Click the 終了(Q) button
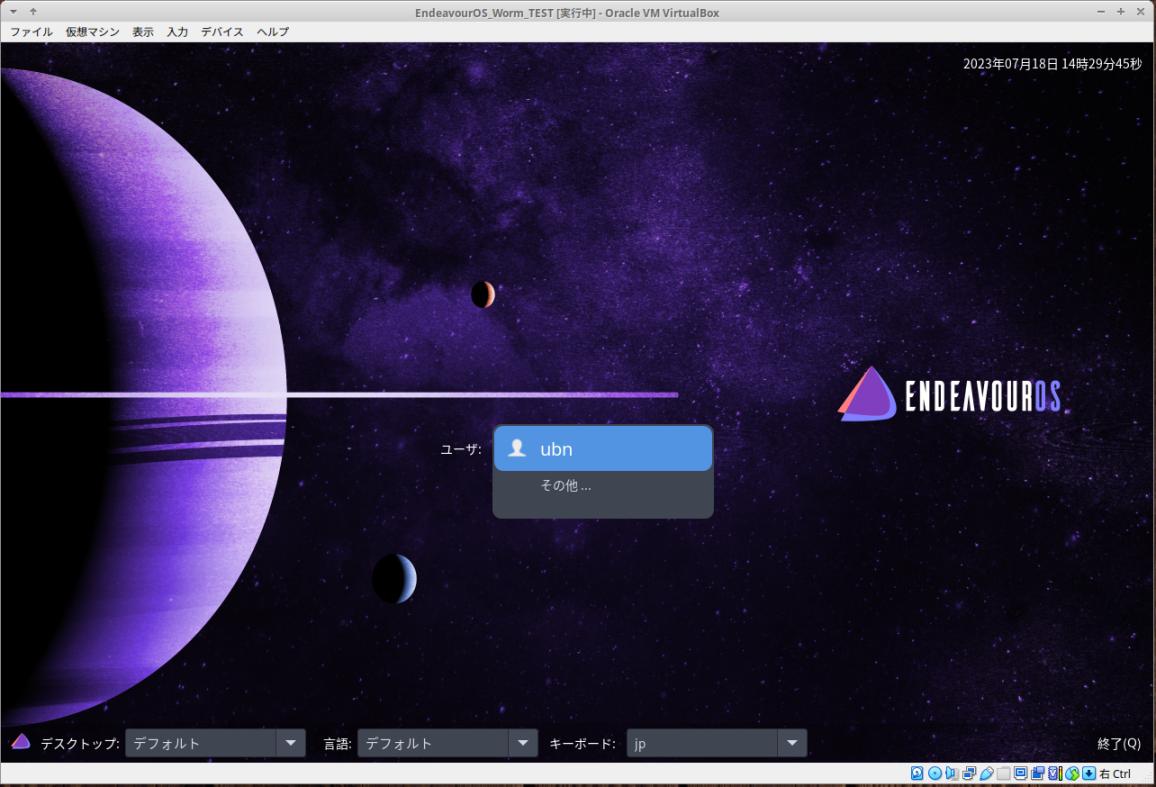 click(1118, 743)
